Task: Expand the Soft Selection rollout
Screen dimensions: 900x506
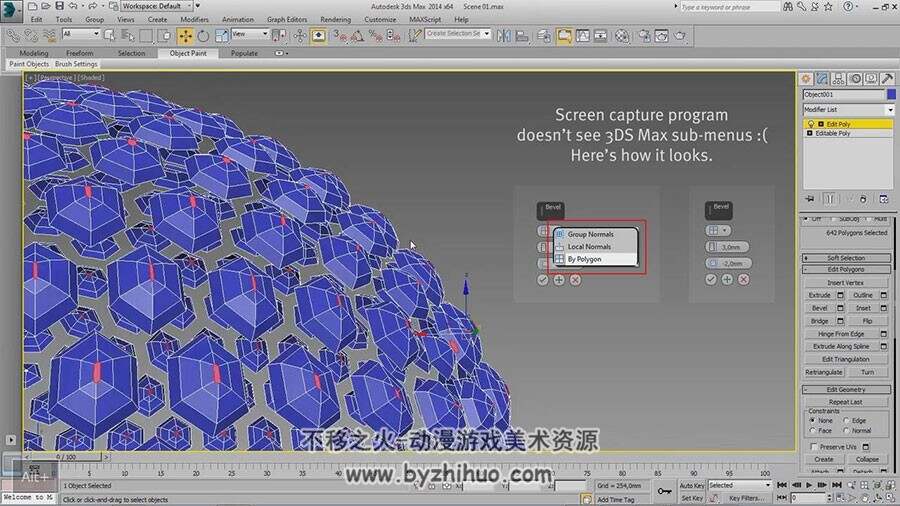Action: [x=847, y=258]
